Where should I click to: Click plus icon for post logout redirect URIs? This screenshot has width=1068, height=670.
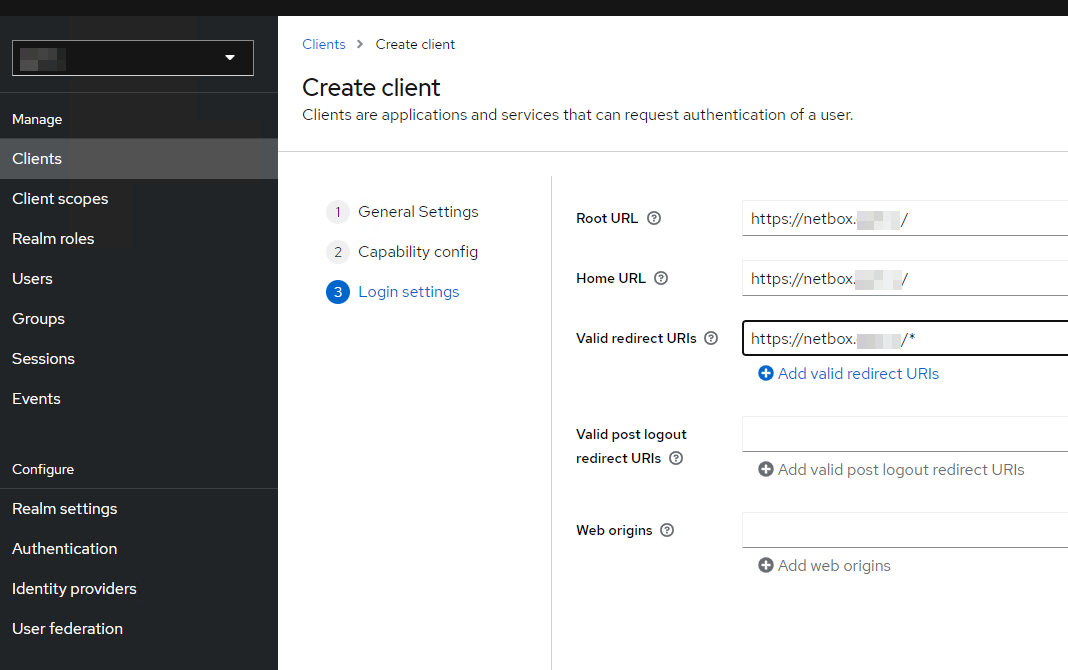tap(766, 469)
